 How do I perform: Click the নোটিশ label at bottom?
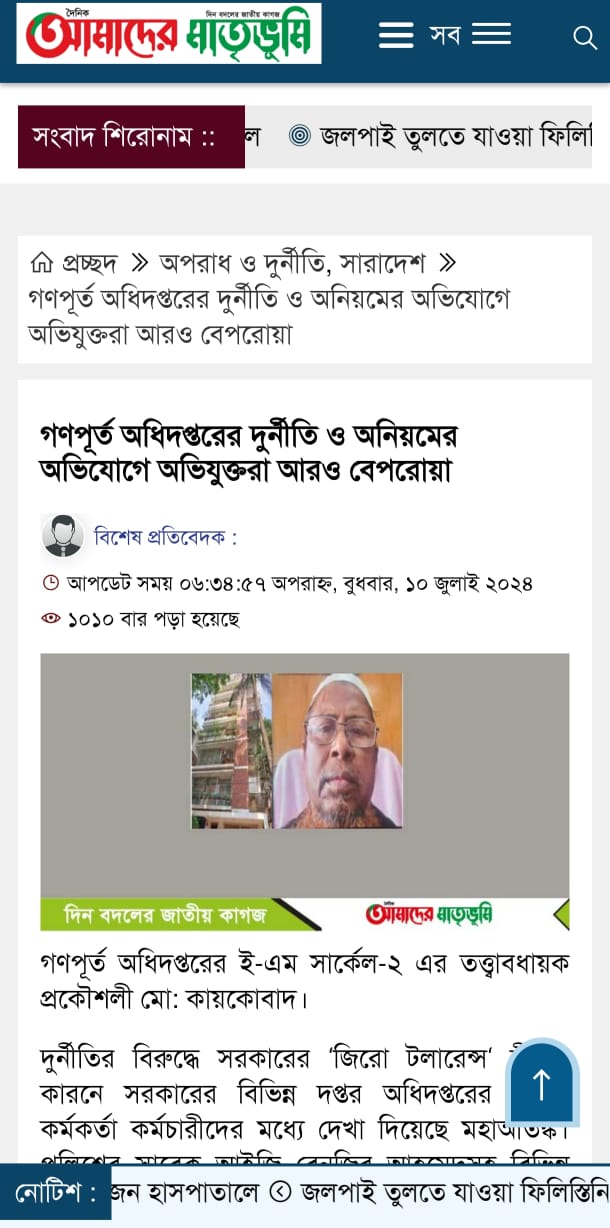(56, 1192)
